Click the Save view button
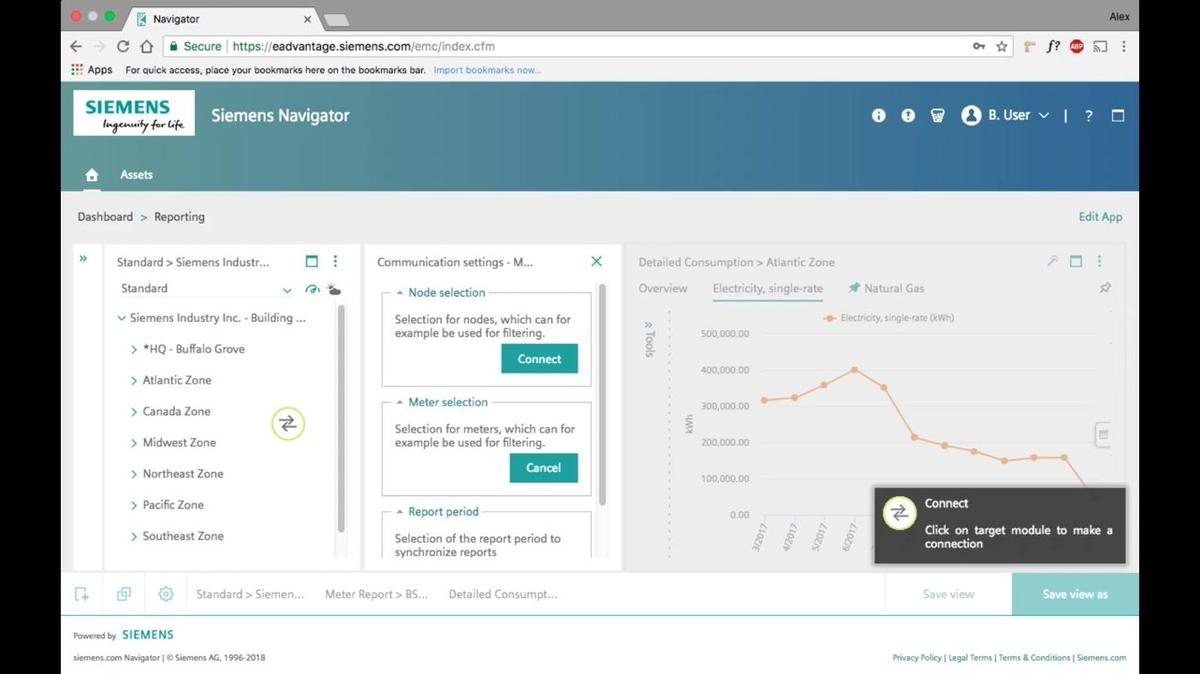 pyautogui.click(x=948, y=594)
